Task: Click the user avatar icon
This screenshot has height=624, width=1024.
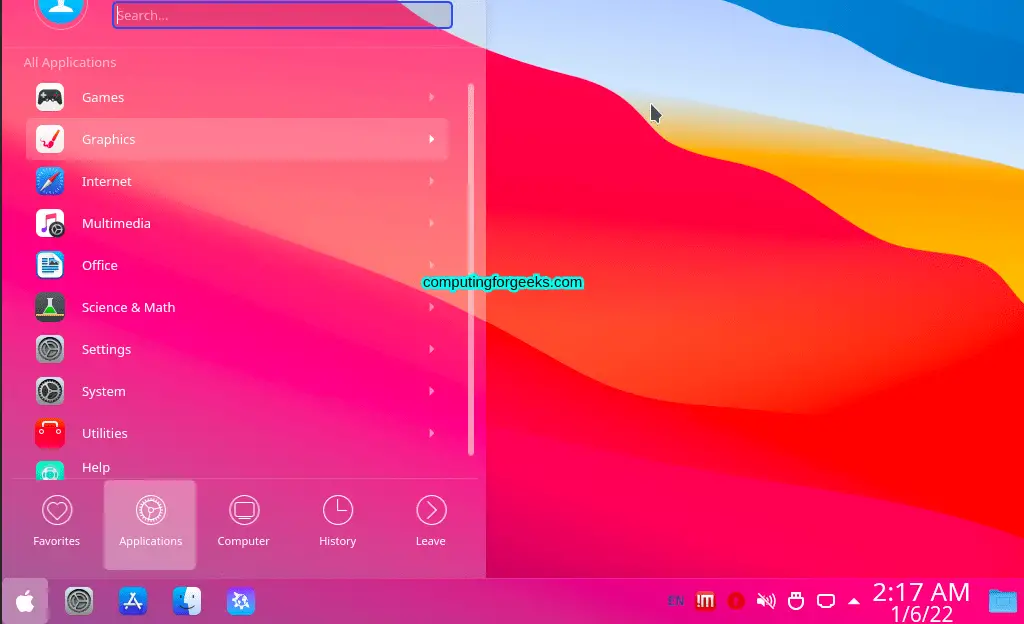Action: [61, 11]
